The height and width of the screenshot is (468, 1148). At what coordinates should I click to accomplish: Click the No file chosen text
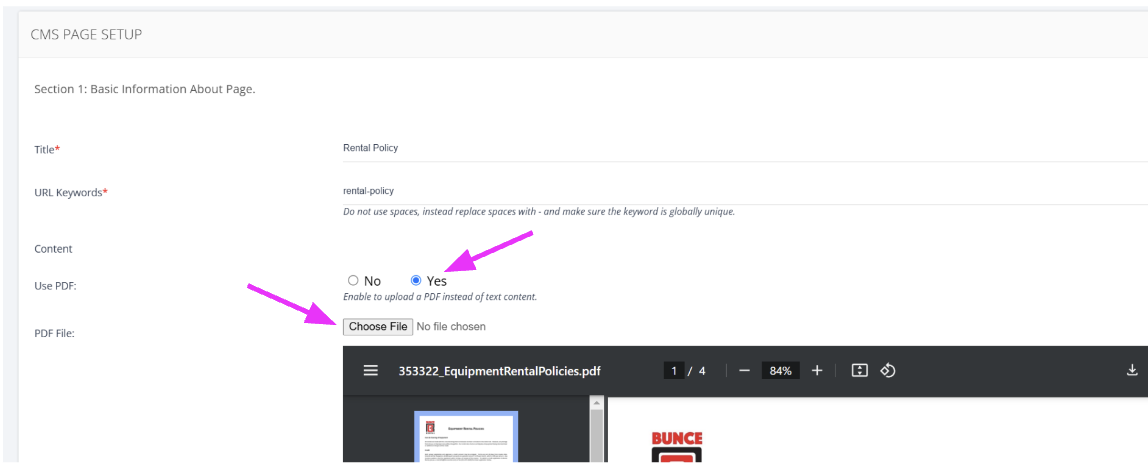450,327
